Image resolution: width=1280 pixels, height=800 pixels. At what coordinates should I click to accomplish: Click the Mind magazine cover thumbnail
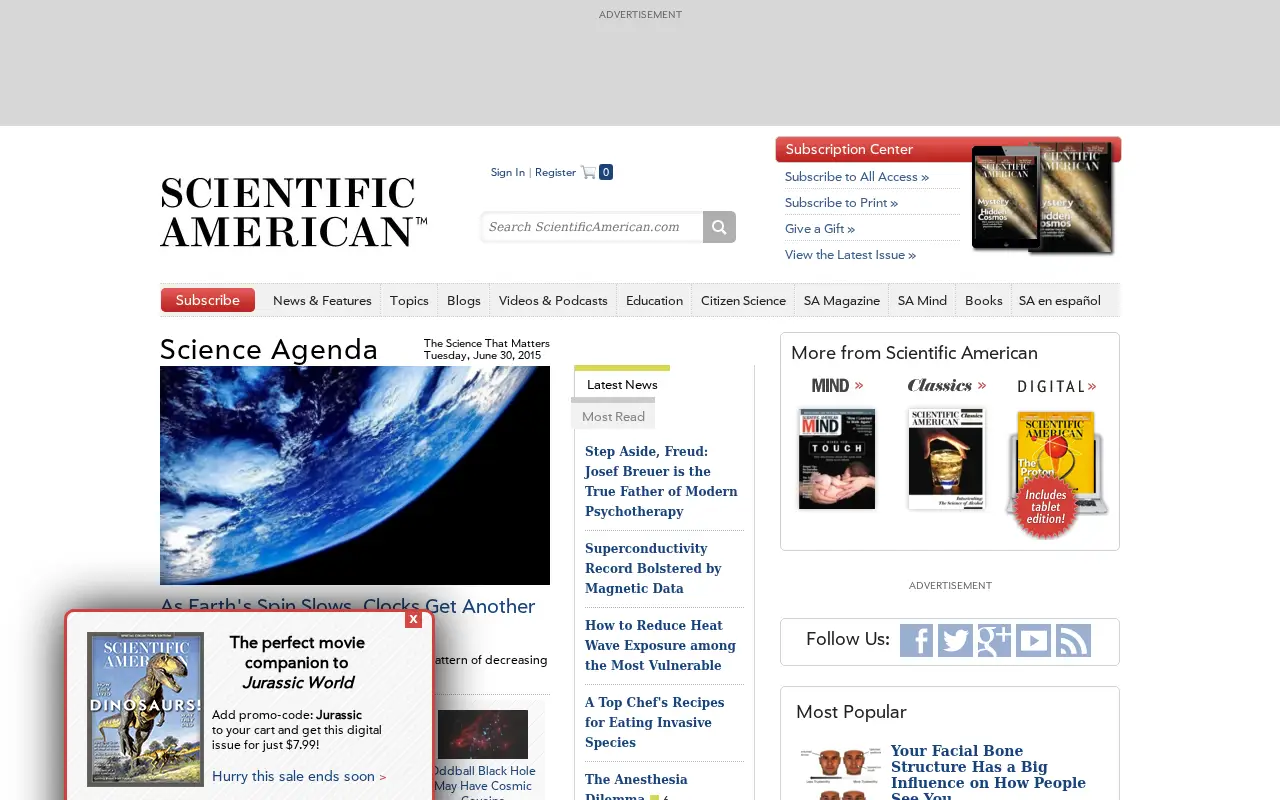[x=837, y=459]
